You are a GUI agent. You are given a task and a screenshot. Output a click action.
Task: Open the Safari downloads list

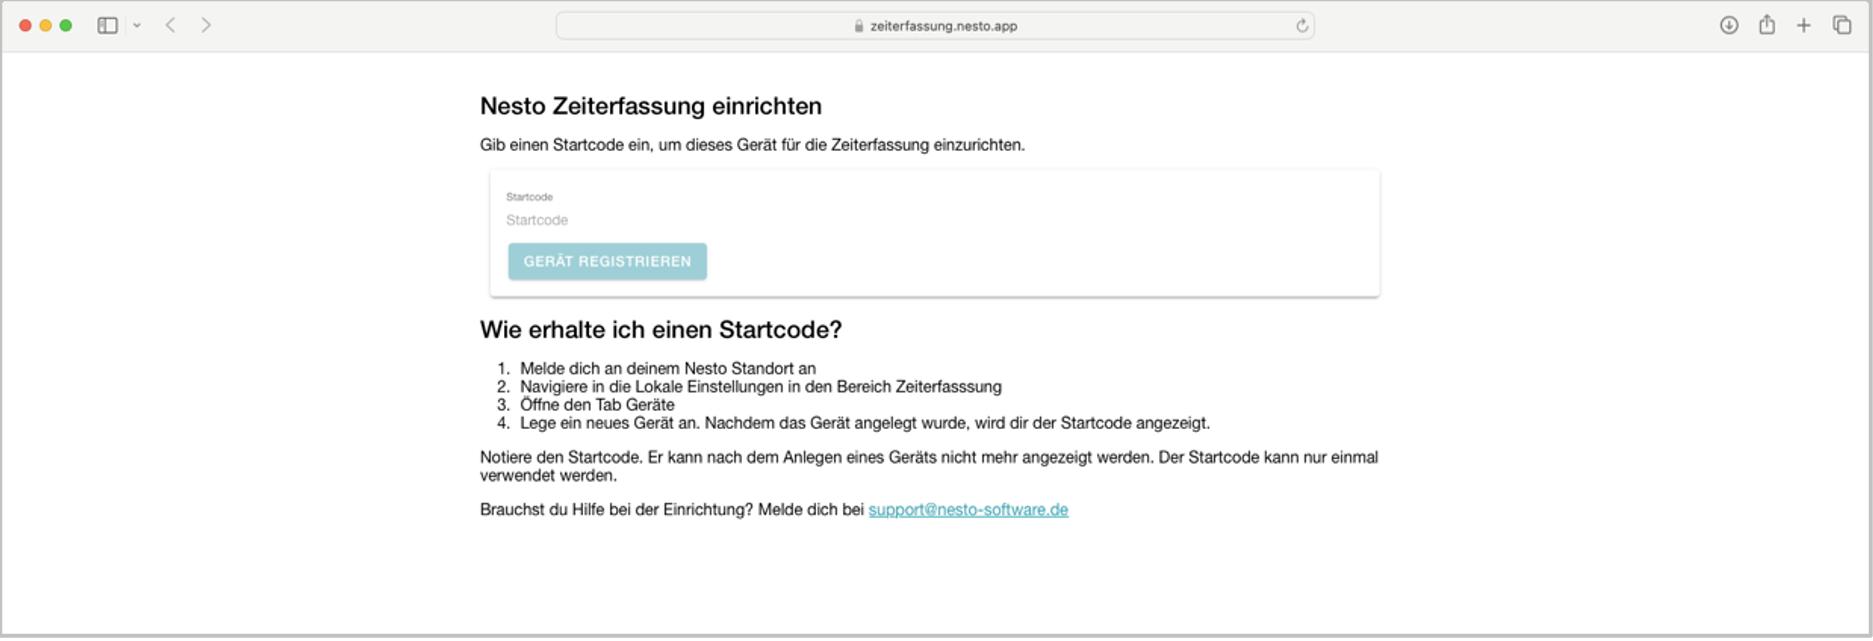point(1729,26)
